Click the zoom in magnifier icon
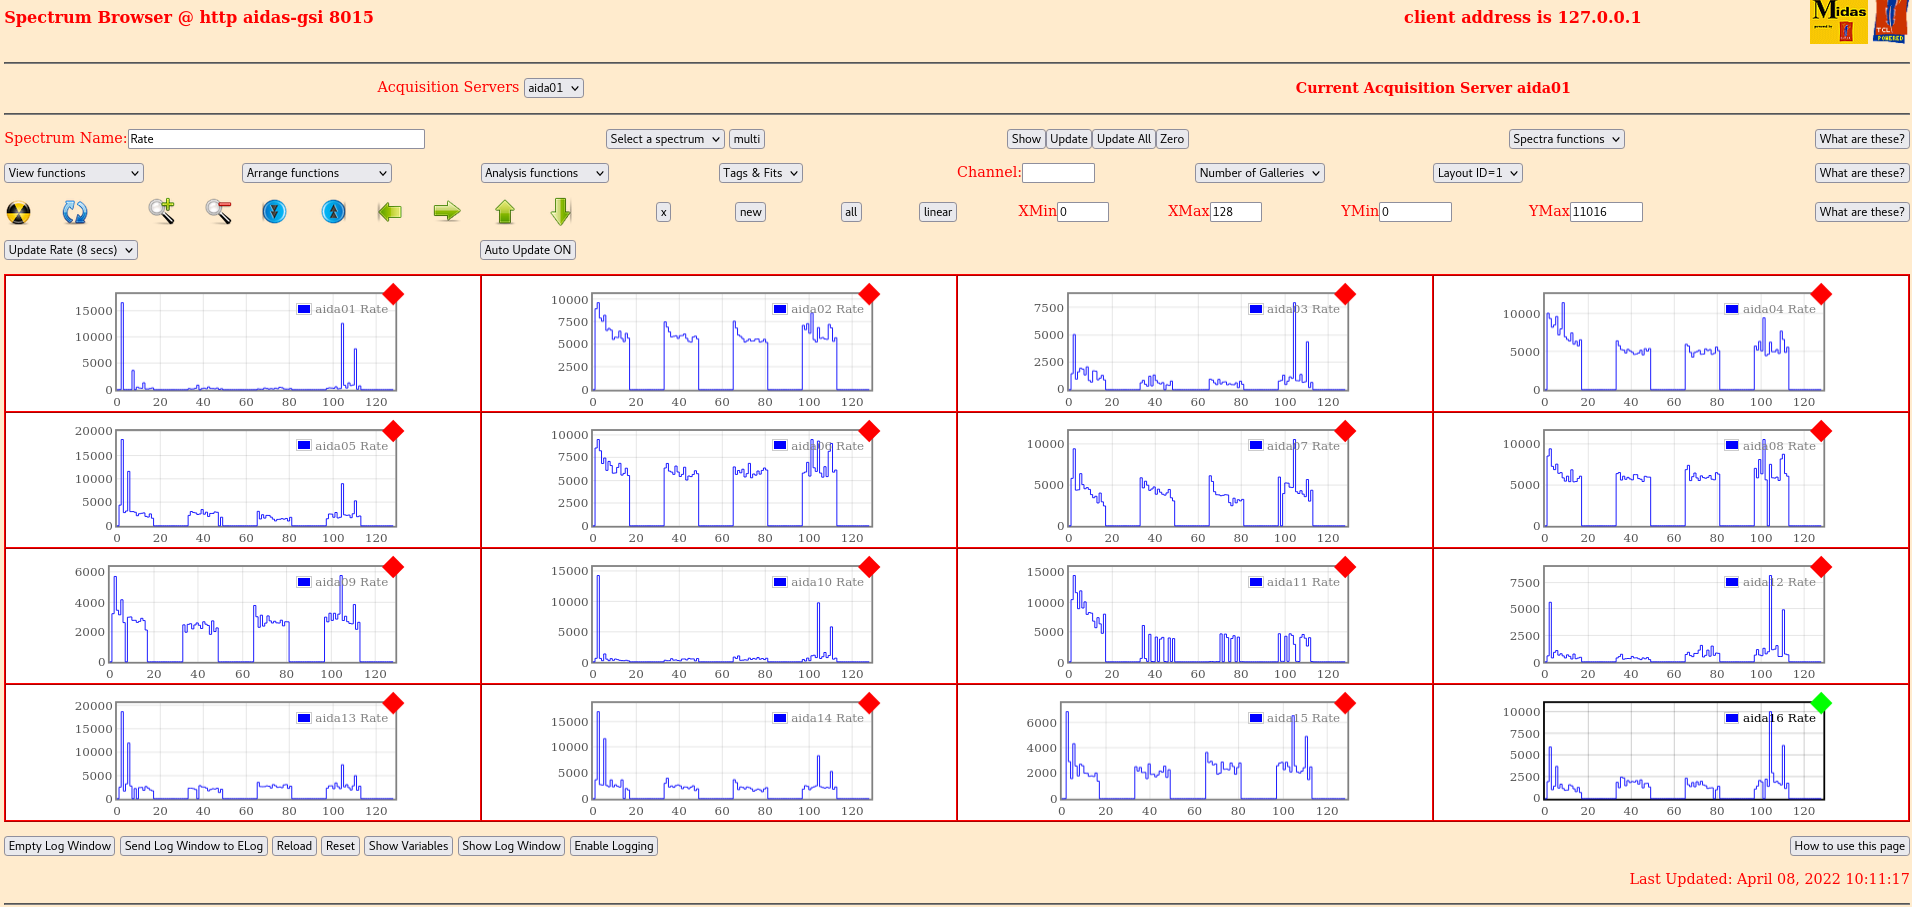This screenshot has width=1912, height=907. coord(161,211)
